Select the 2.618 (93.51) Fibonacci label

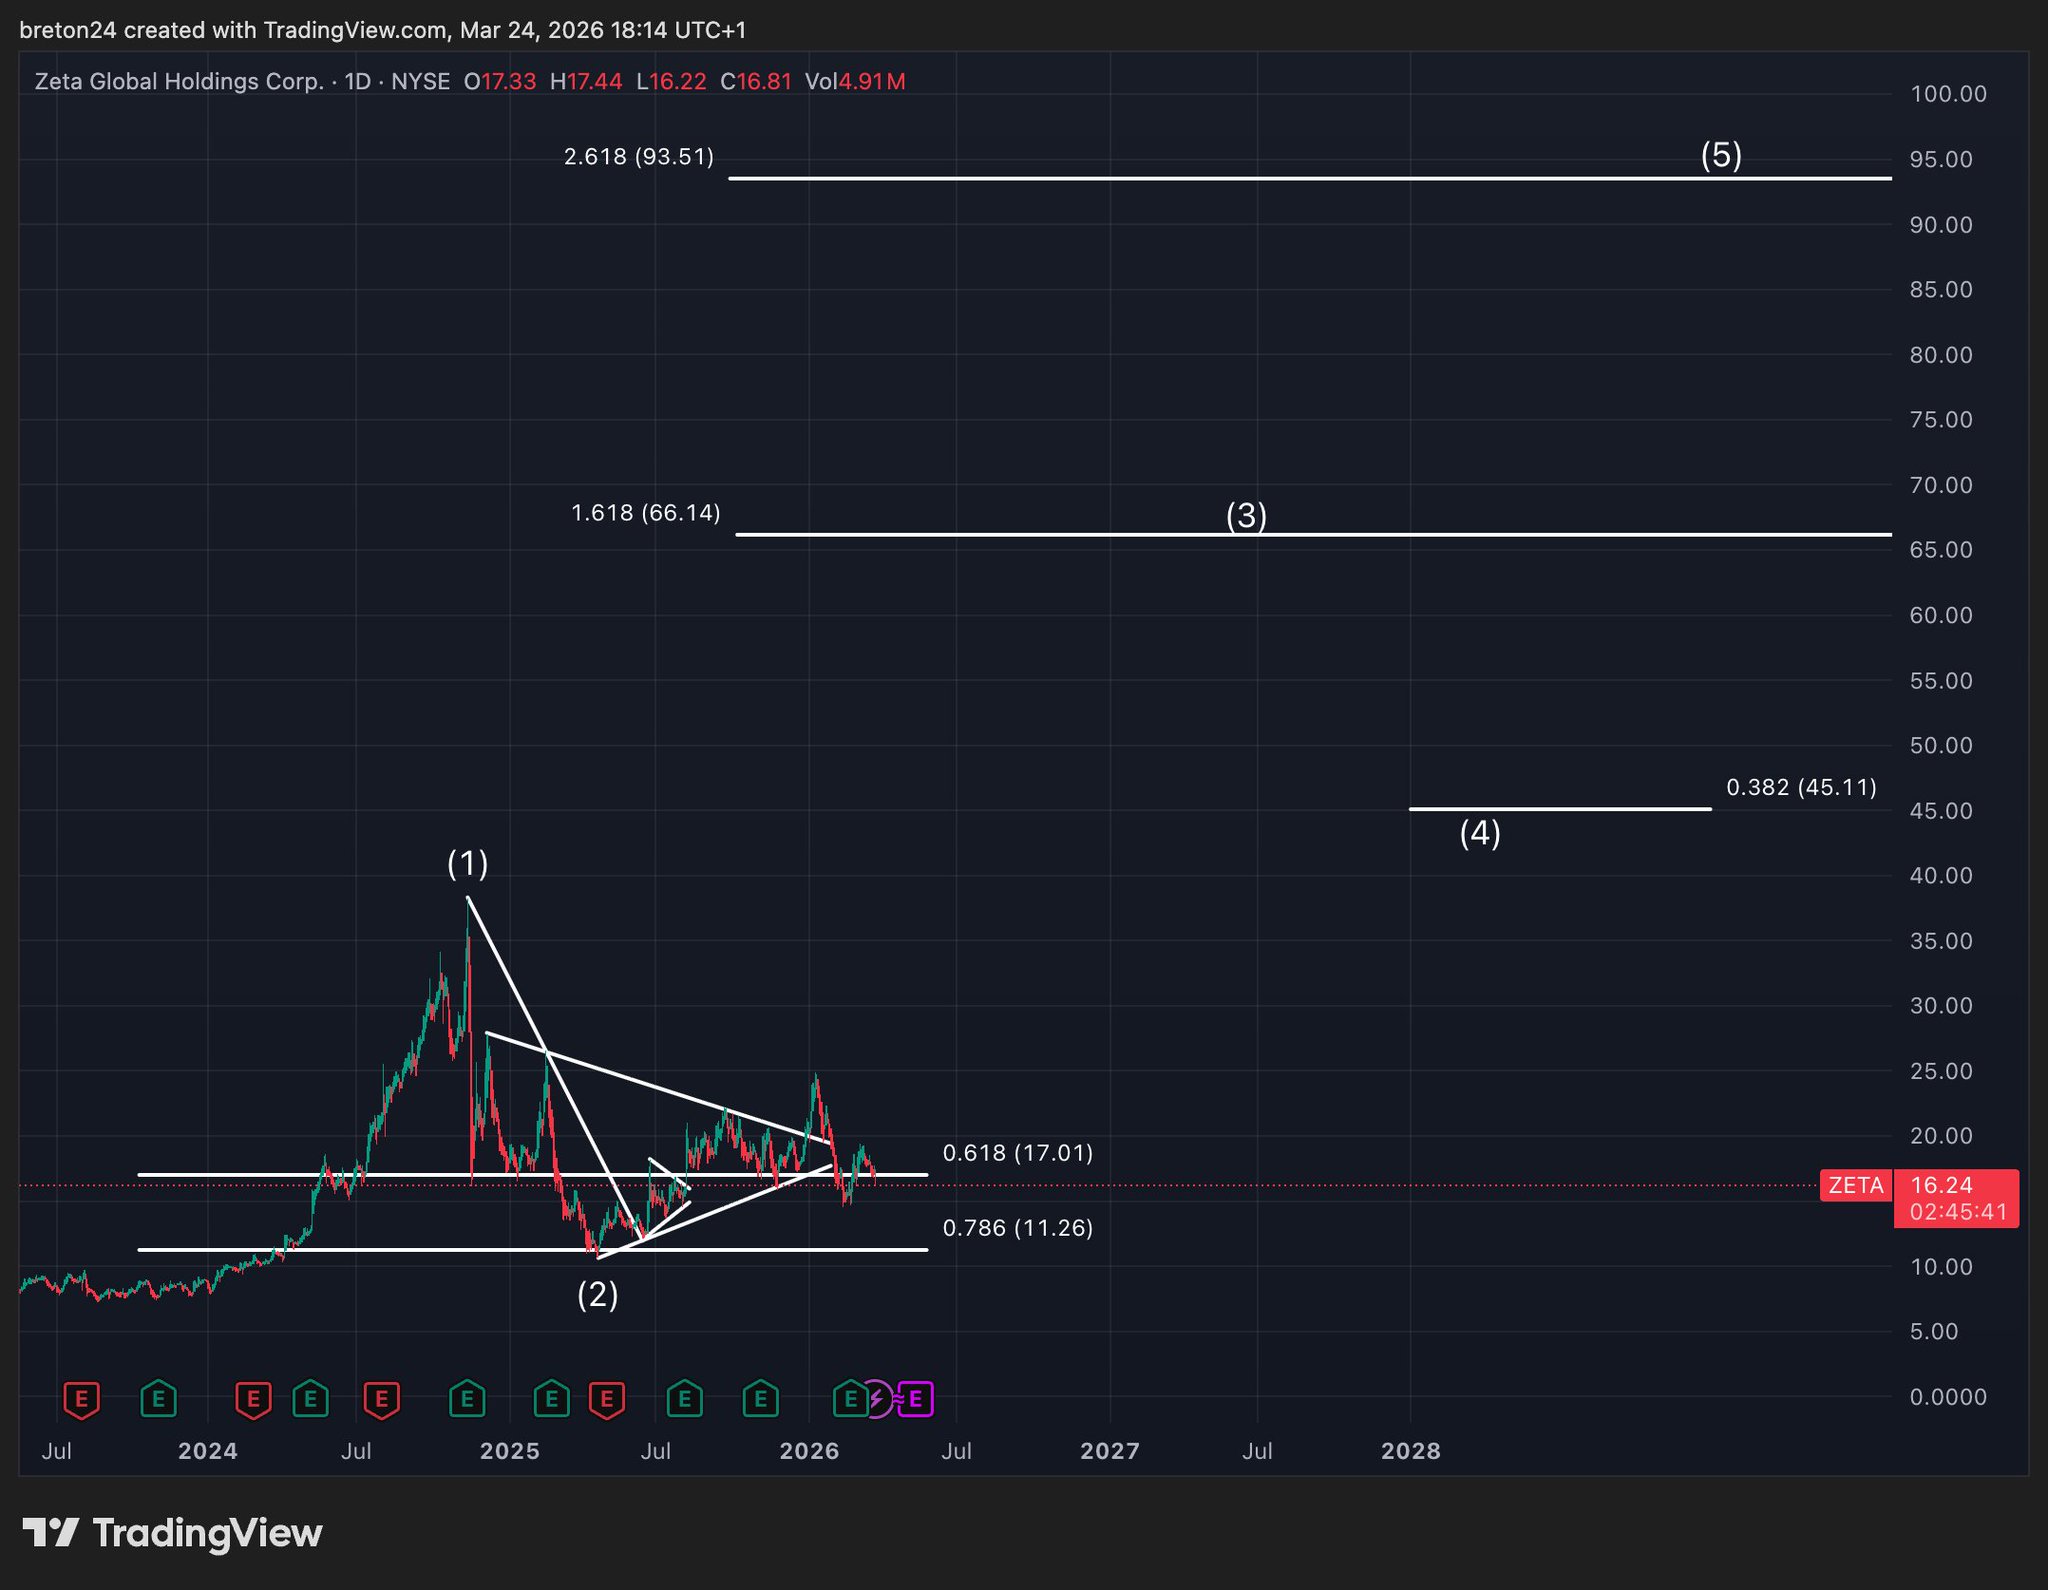point(639,157)
